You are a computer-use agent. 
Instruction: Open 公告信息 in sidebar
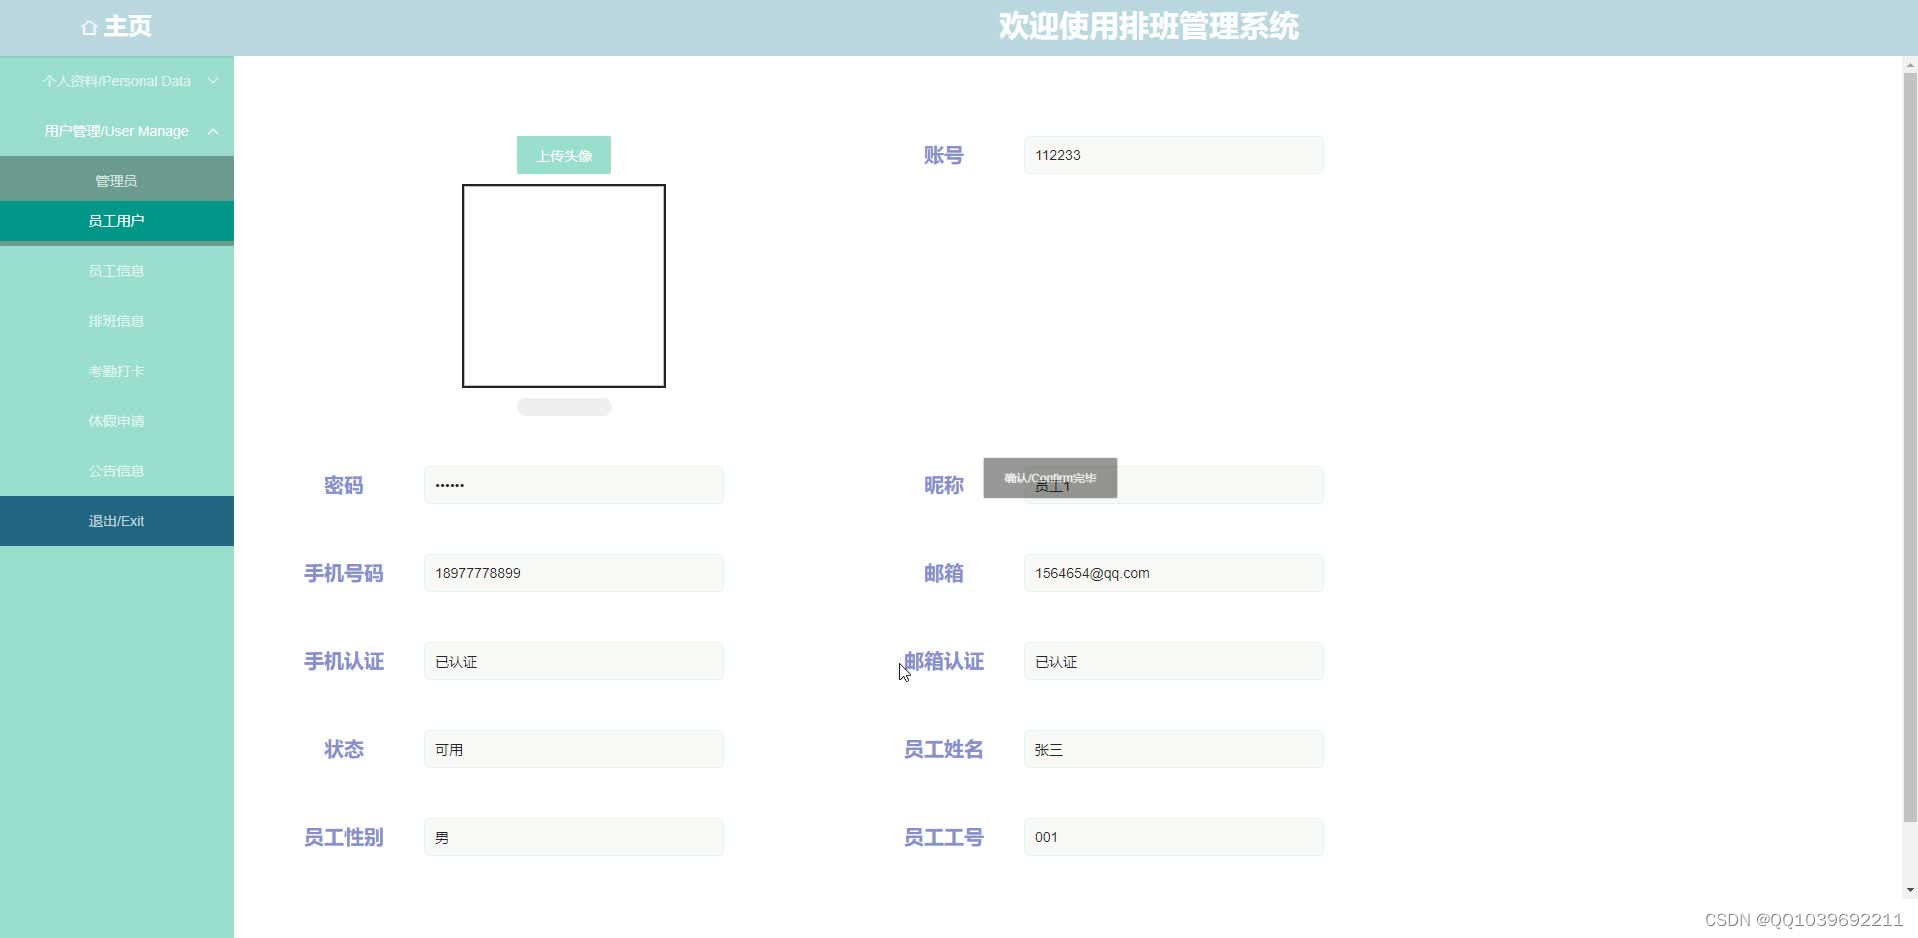tap(117, 471)
